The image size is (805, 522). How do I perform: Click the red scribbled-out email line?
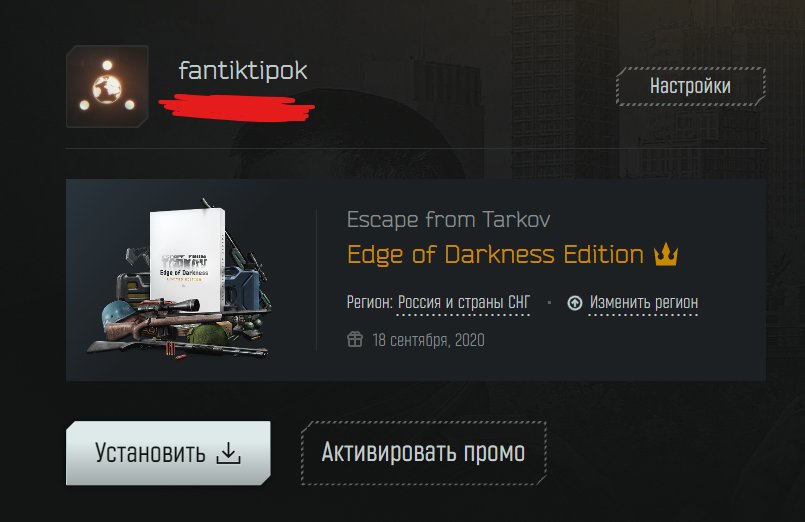pyautogui.click(x=237, y=108)
